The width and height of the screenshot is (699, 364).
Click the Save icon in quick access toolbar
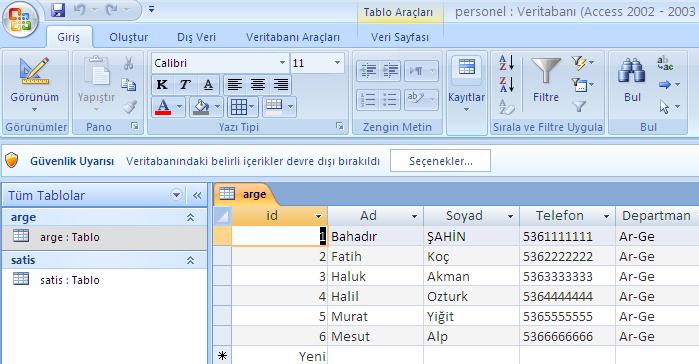[x=58, y=9]
